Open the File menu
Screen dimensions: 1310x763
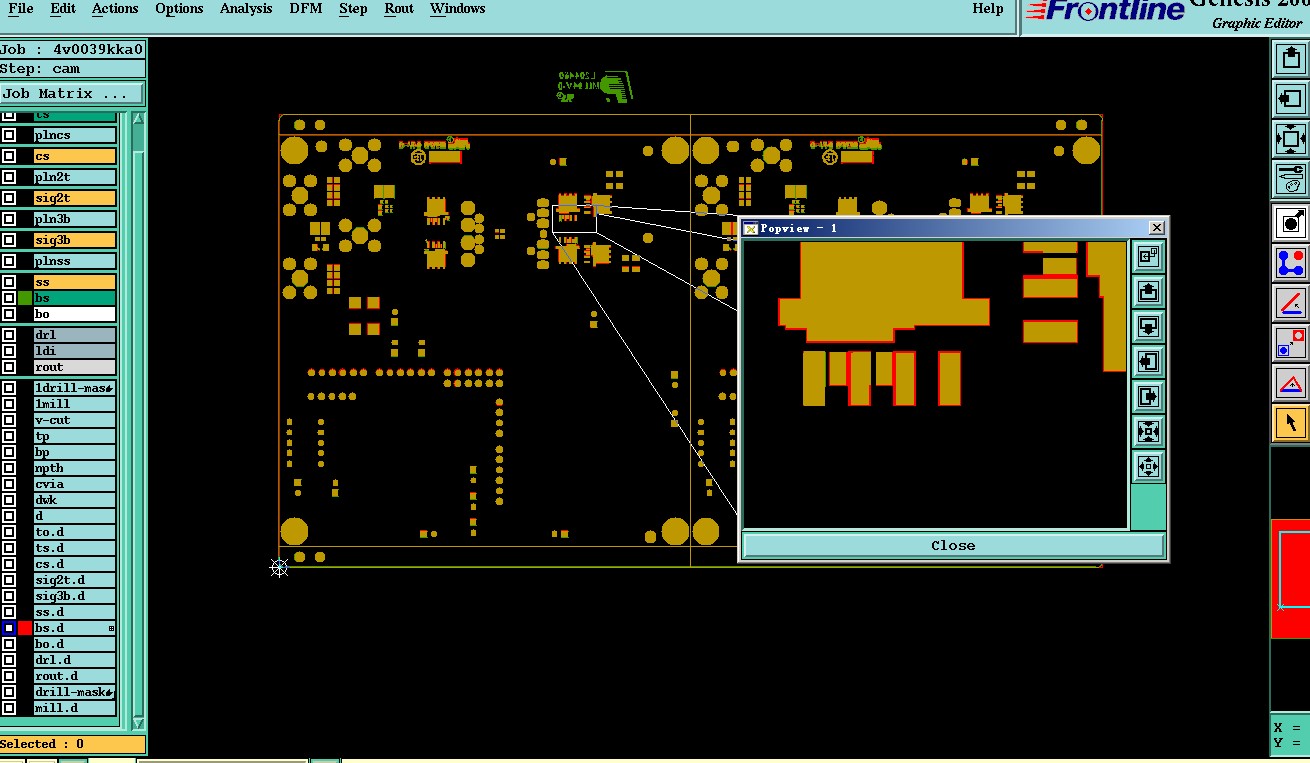coord(20,9)
